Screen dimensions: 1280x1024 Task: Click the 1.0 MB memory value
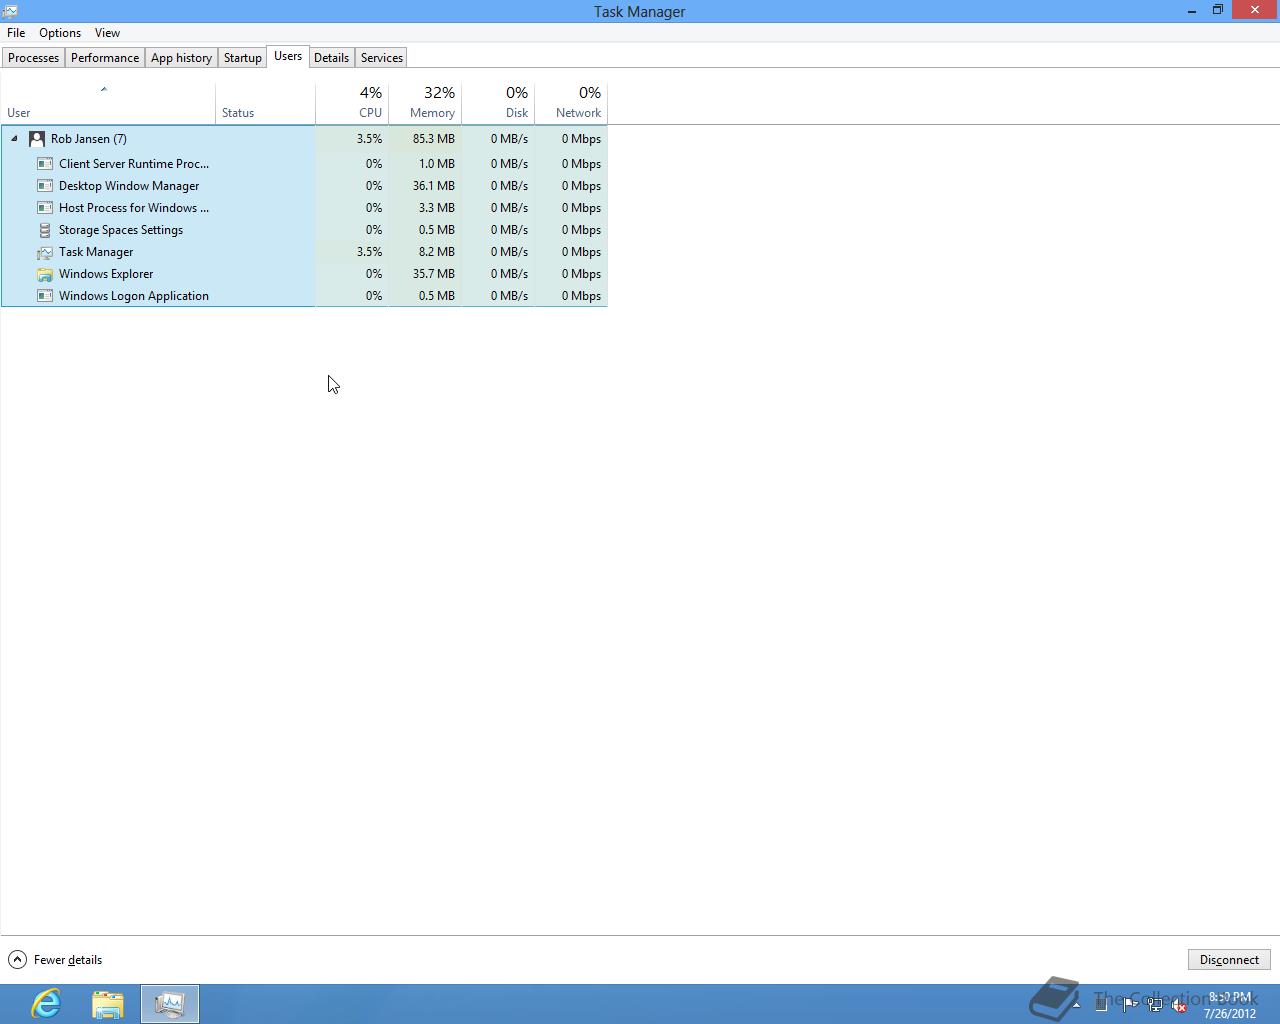437,164
